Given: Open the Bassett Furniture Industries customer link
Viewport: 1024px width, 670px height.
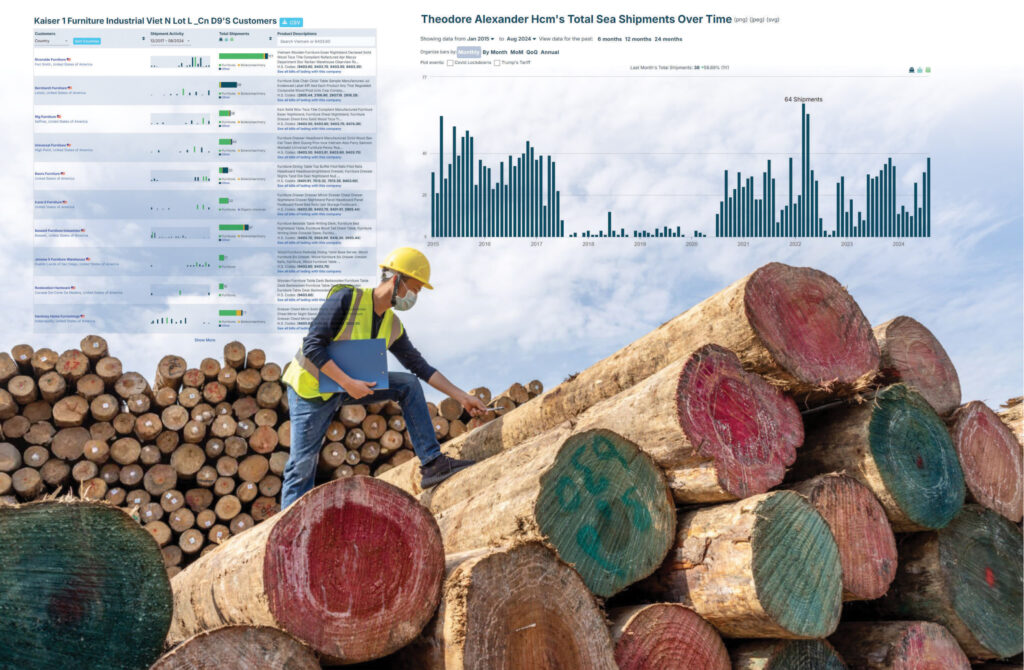Looking at the screenshot, I should pos(58,231).
